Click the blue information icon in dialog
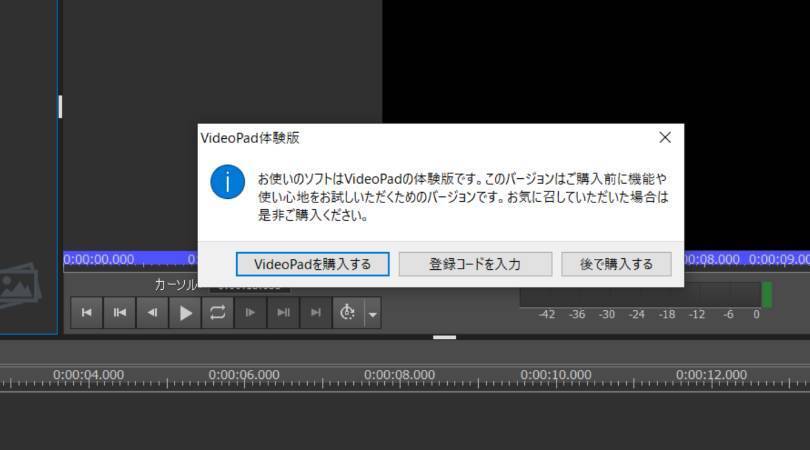Image resolution: width=810 pixels, height=450 pixels. (227, 182)
